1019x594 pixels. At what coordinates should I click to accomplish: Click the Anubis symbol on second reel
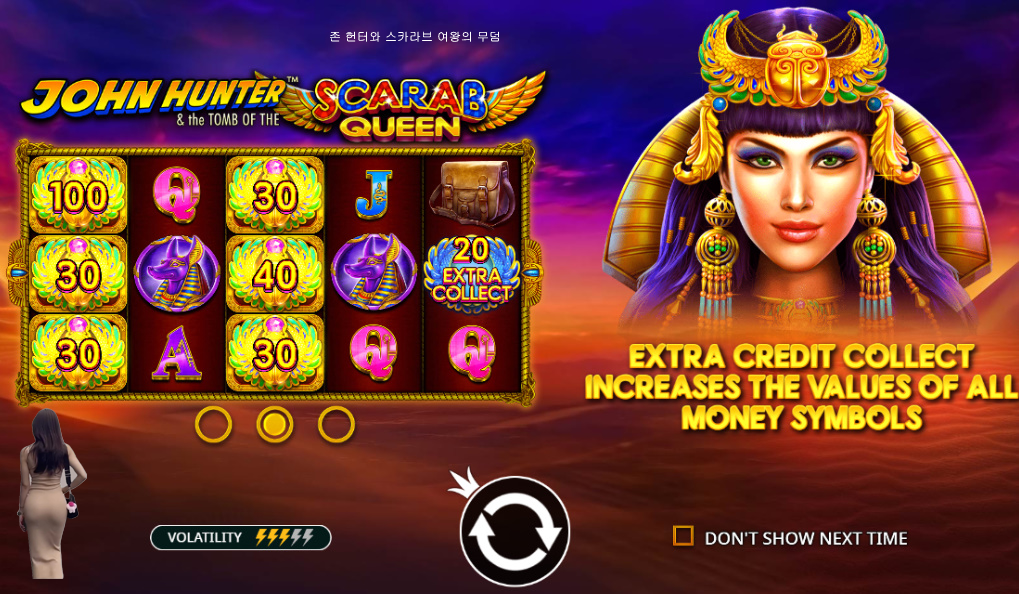(x=177, y=274)
